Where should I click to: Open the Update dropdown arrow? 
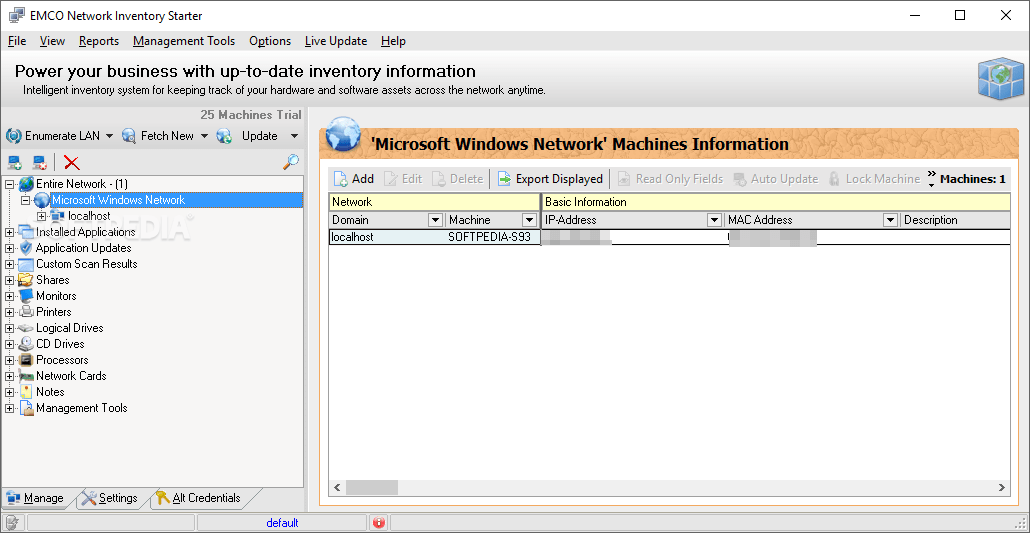(x=294, y=136)
